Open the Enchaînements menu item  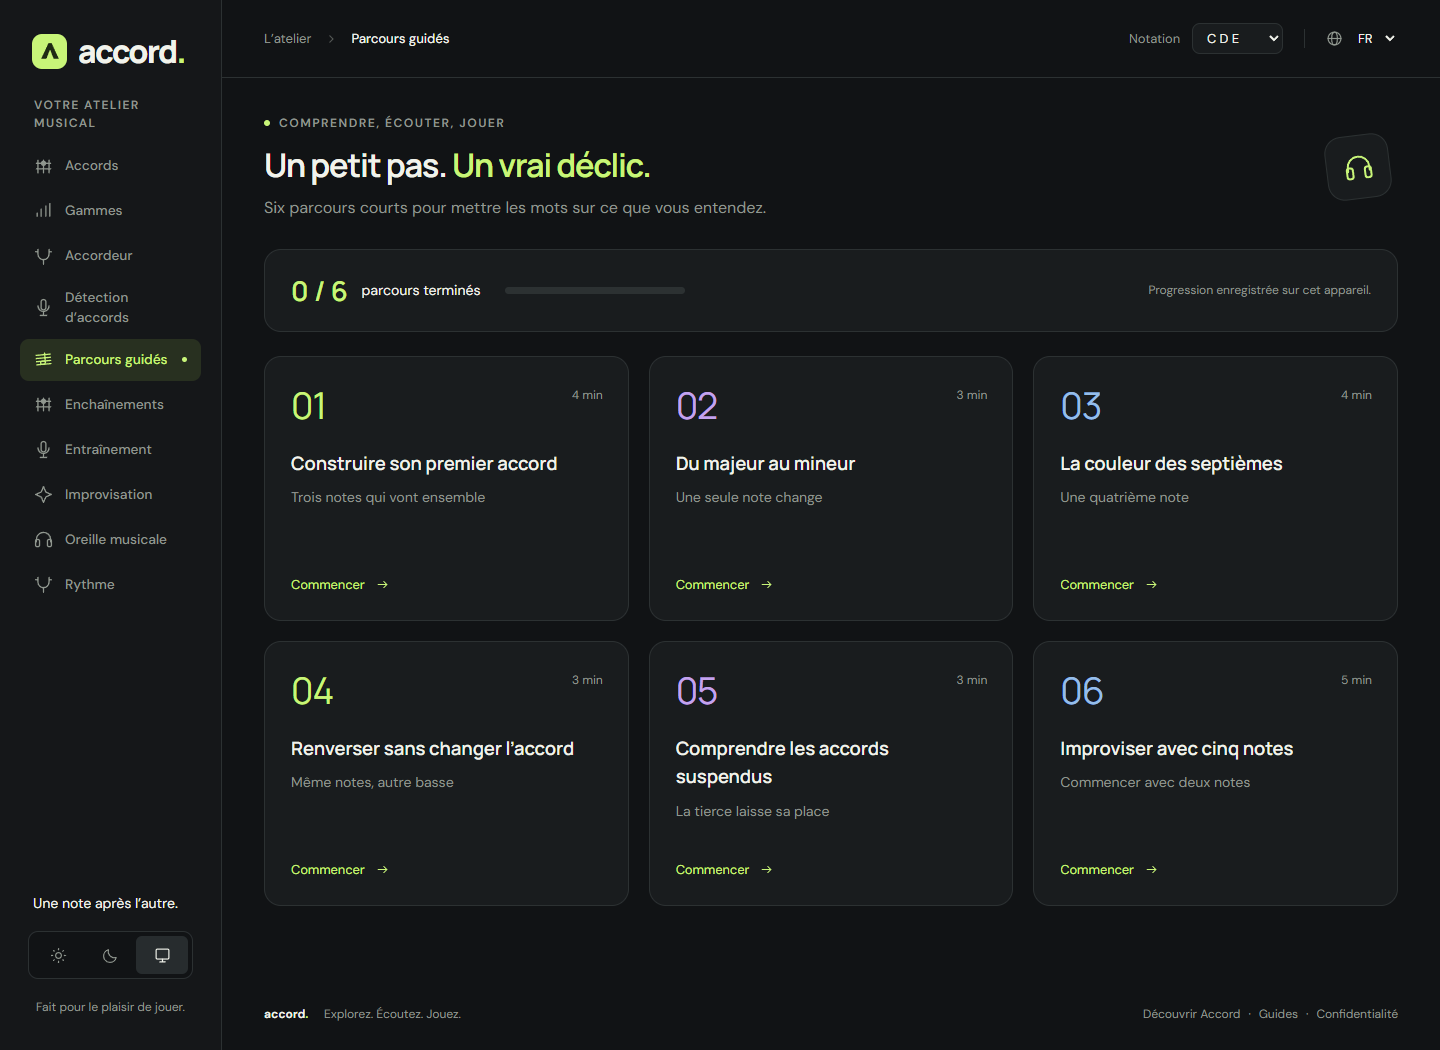(110, 405)
